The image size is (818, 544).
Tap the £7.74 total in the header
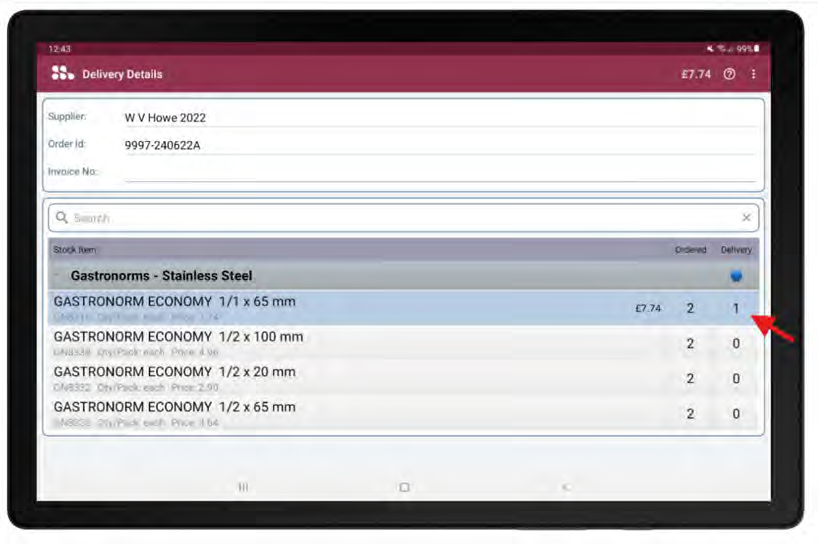(x=696, y=74)
